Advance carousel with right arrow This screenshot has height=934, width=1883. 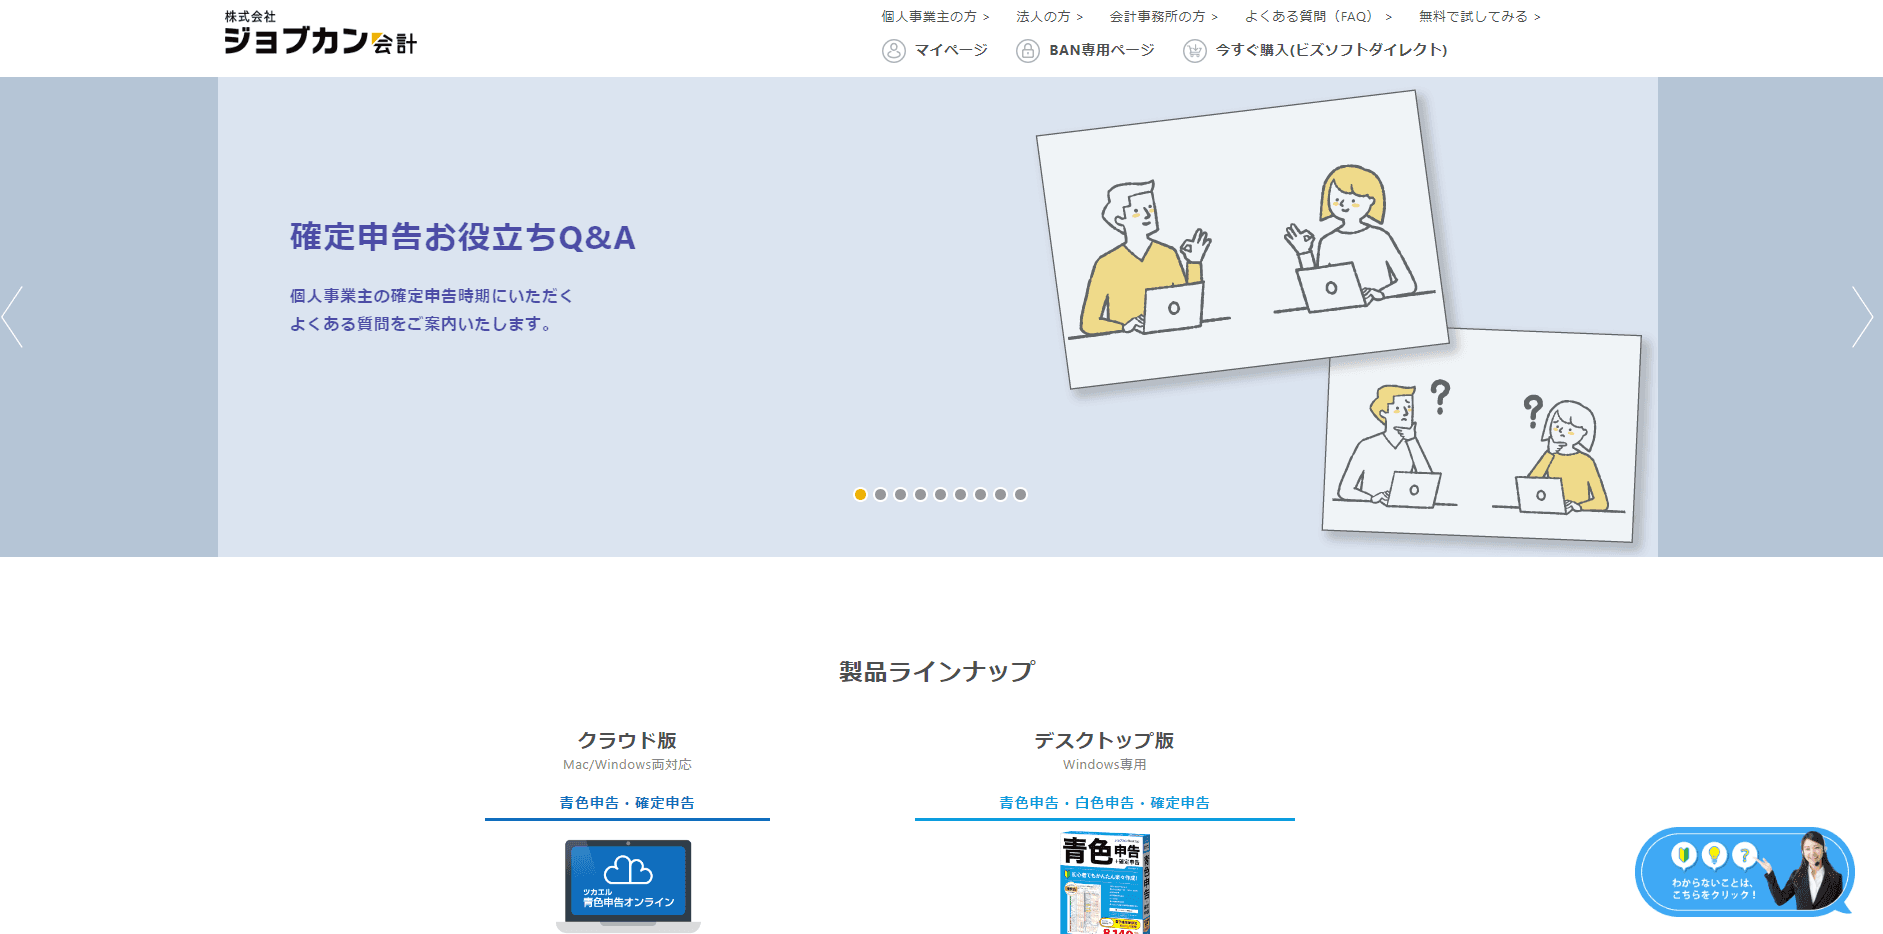click(1861, 317)
